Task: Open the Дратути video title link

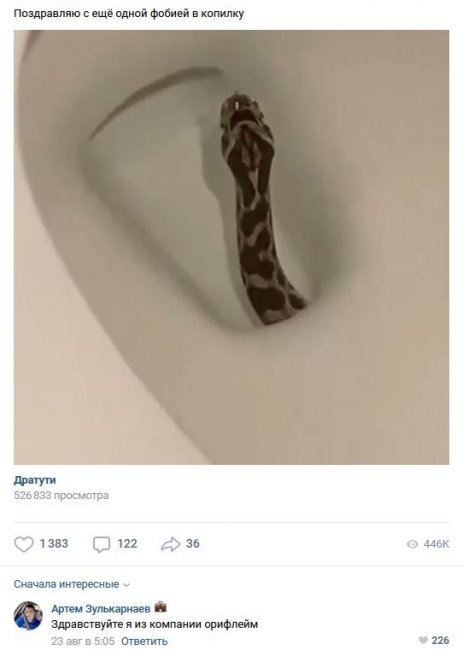Action: [x=35, y=480]
